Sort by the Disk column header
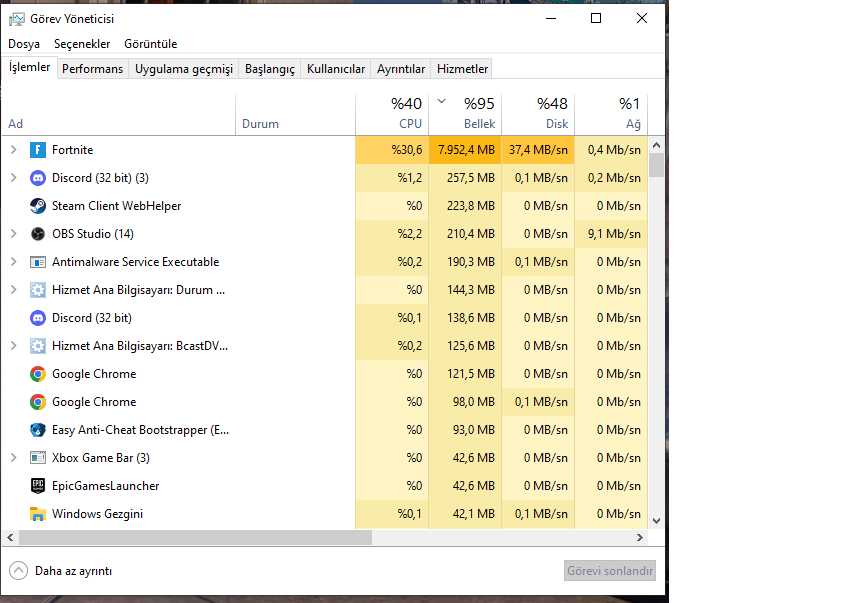This screenshot has width=864, height=603. point(538,115)
